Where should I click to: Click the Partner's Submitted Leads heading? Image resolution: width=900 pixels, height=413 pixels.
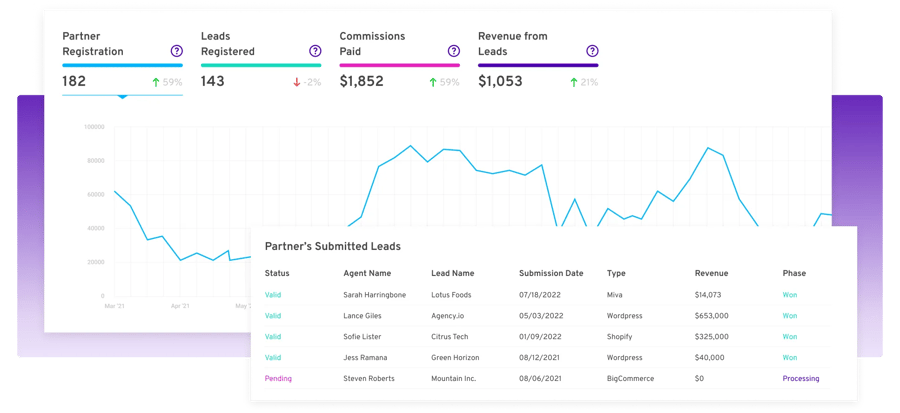333,246
